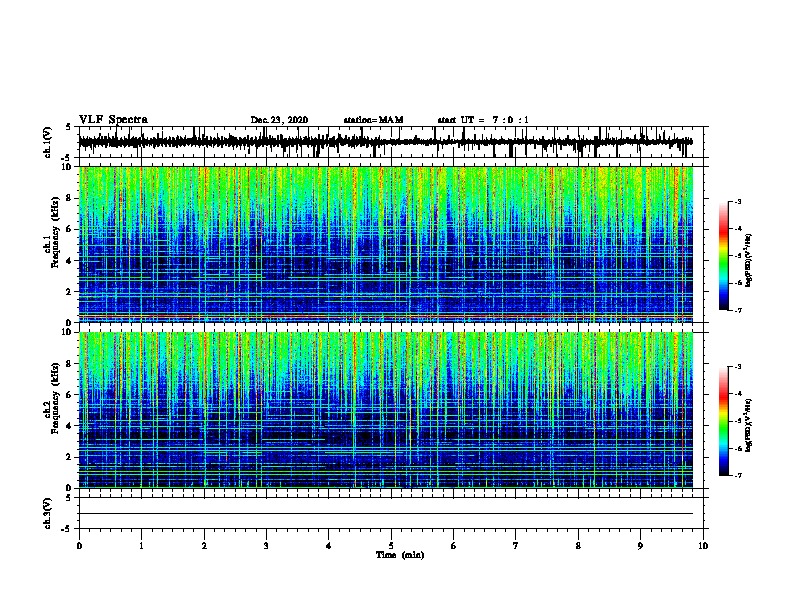Click time axis tick label "5"
The image size is (792, 612).
(x=391, y=545)
